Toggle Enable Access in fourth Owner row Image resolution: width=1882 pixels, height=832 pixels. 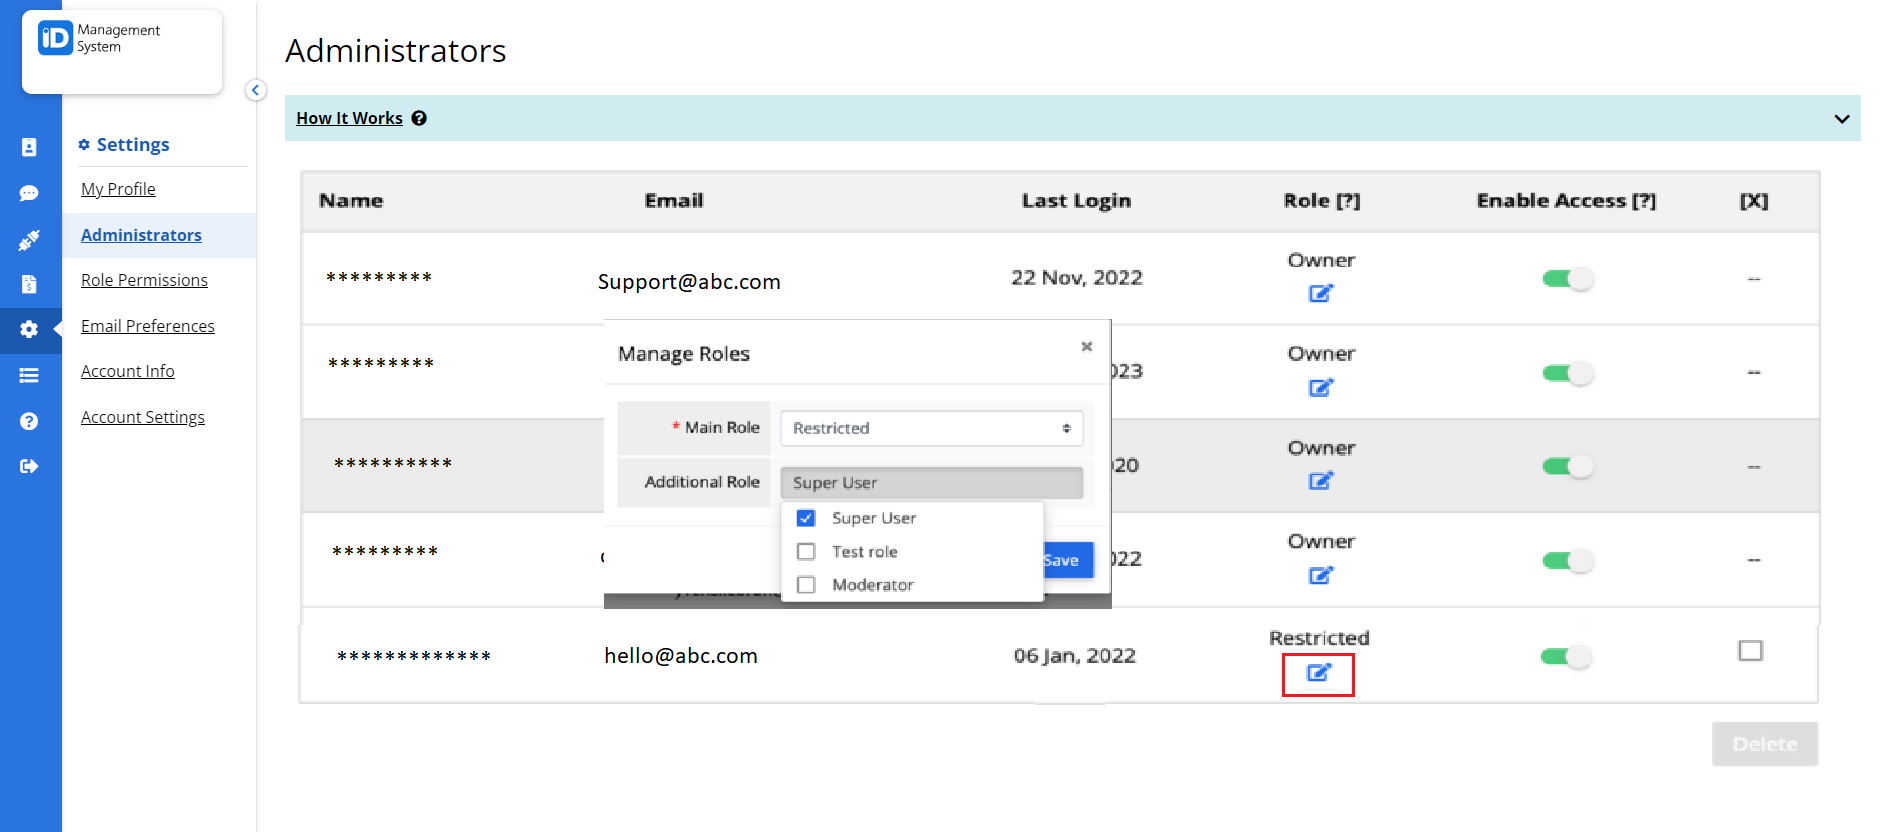[x=1567, y=560]
